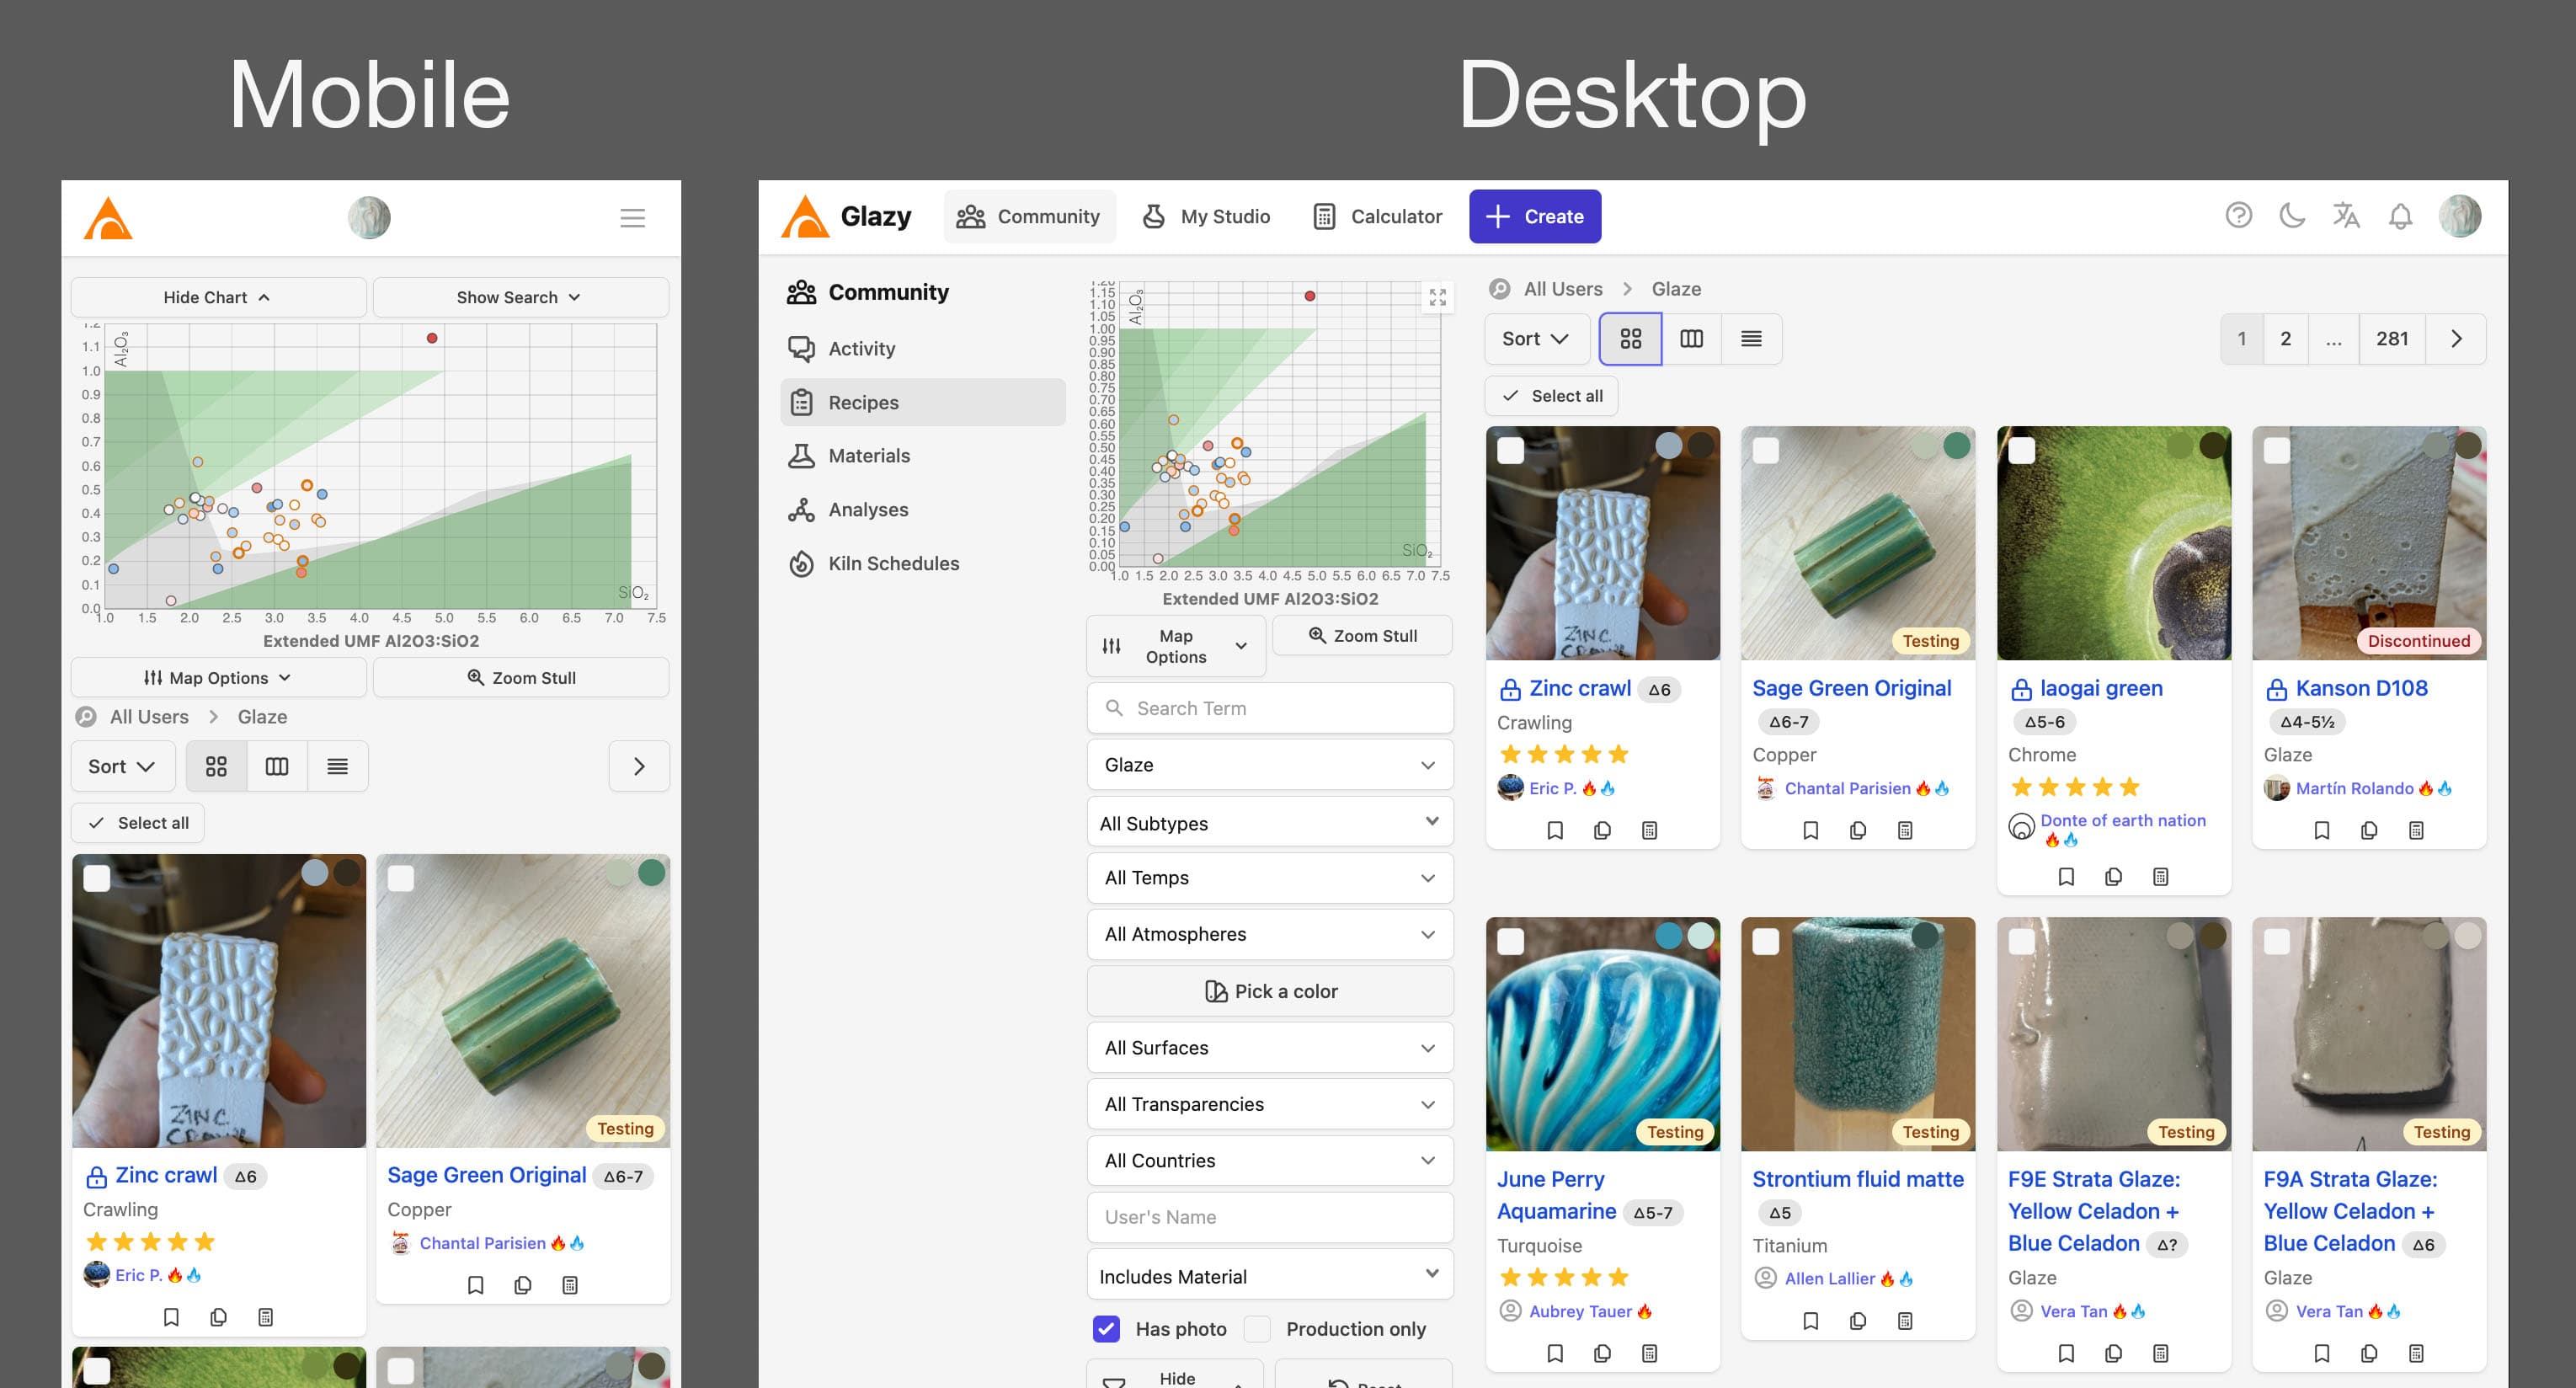This screenshot has width=2576, height=1388.
Task: Open Chantal Parisien's profile
Action: (1850, 788)
